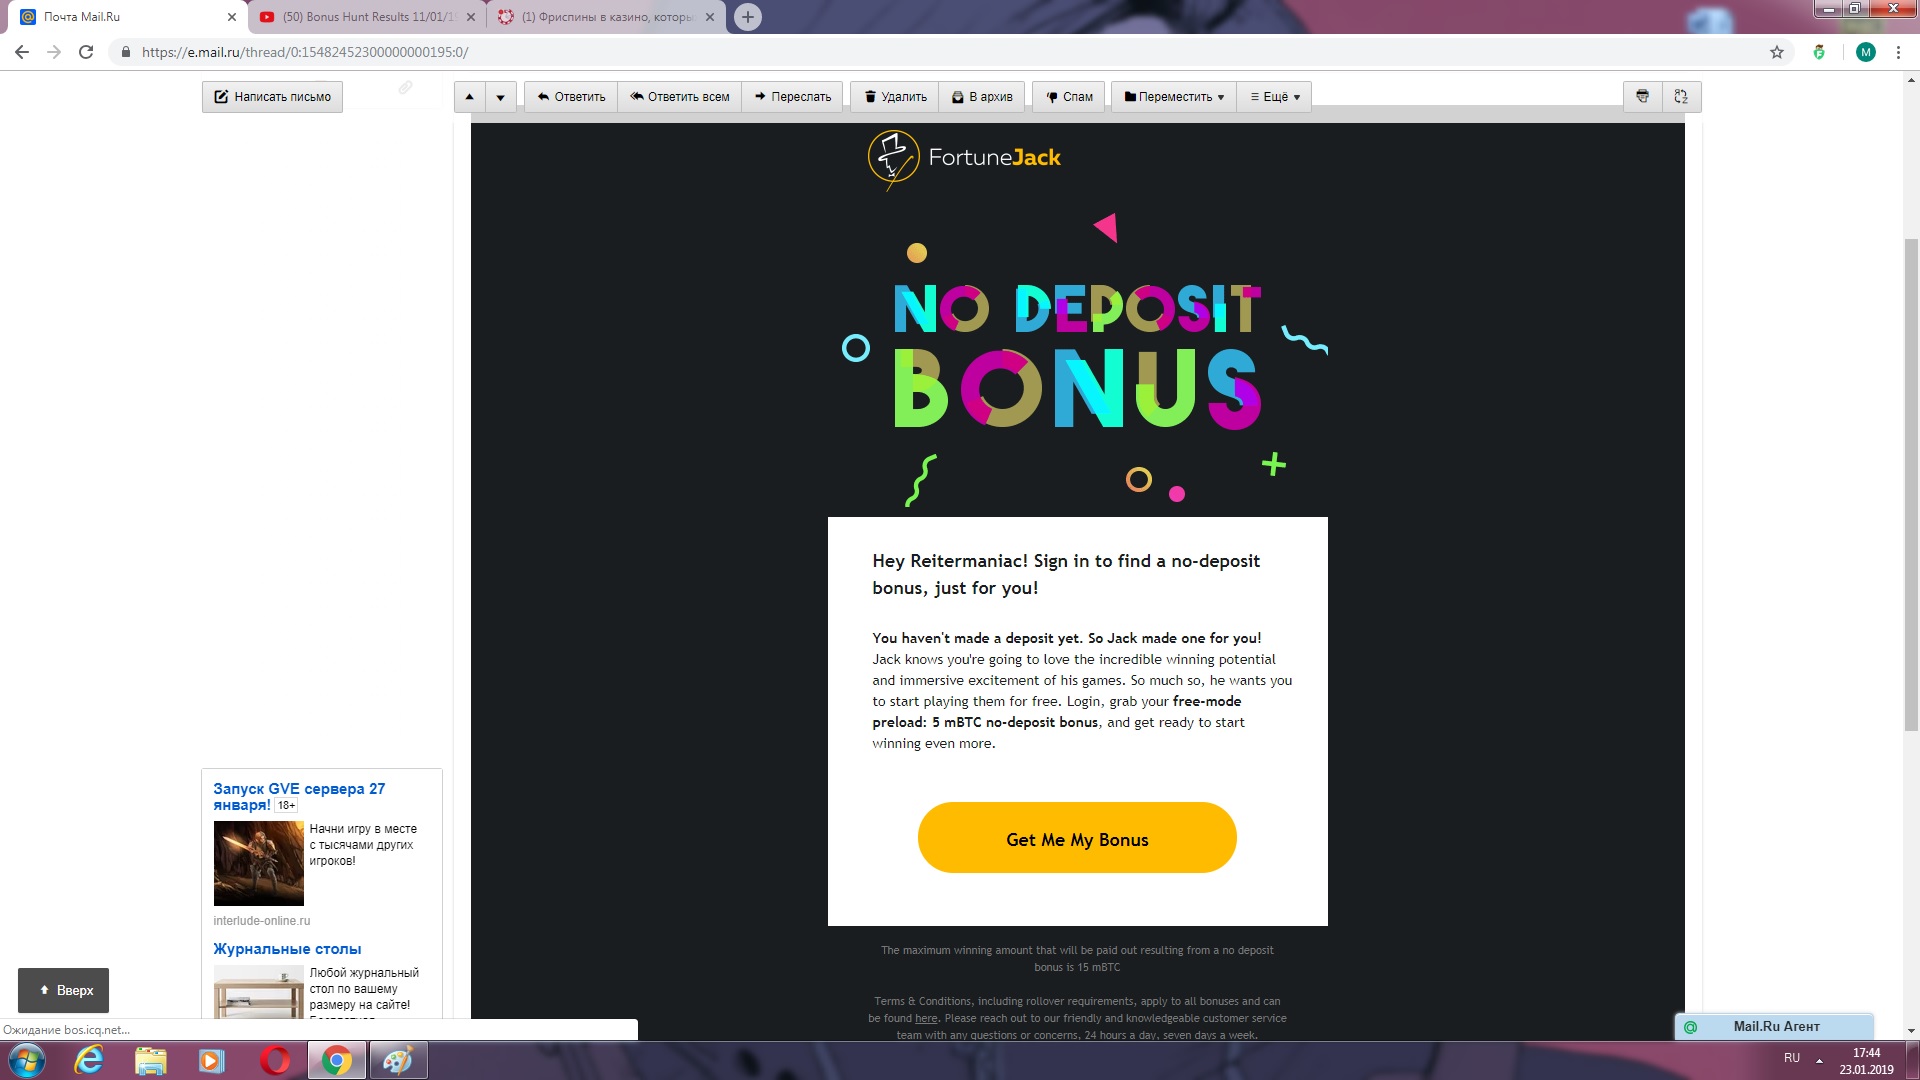Screen dimensions: 1920x1080
Task: Click the browser address bar
Action: (x=950, y=52)
